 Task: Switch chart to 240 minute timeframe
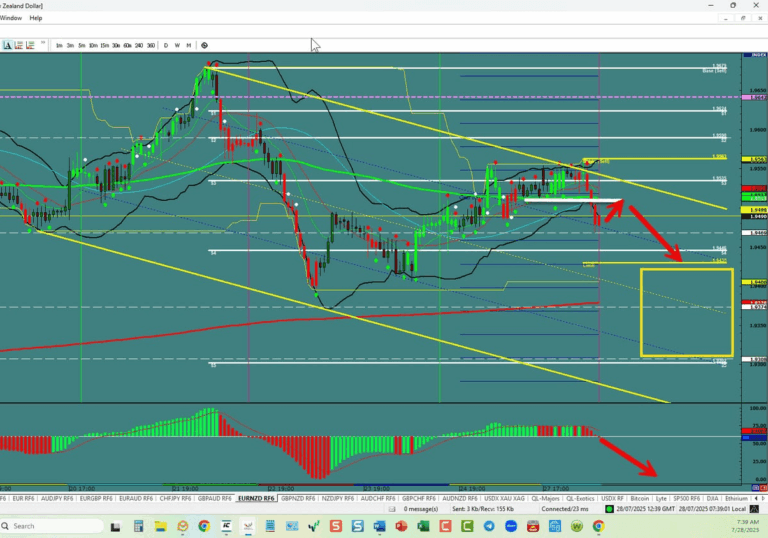pos(139,45)
